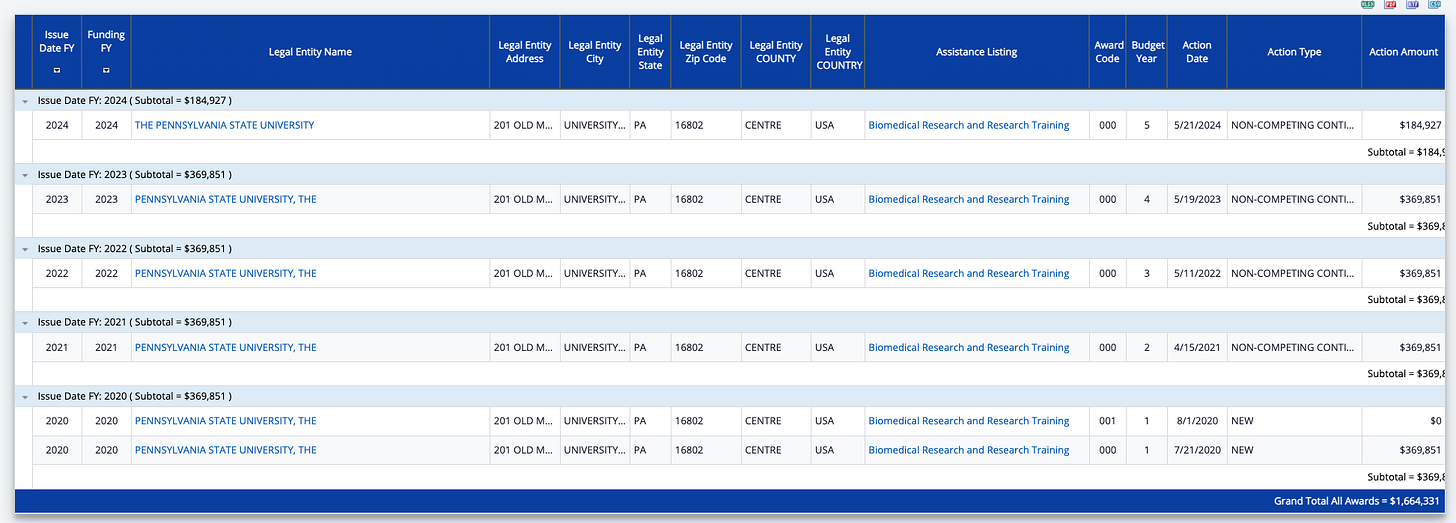
Task: Select the 5/19/2023 action date cell
Action: [x=1197, y=199]
